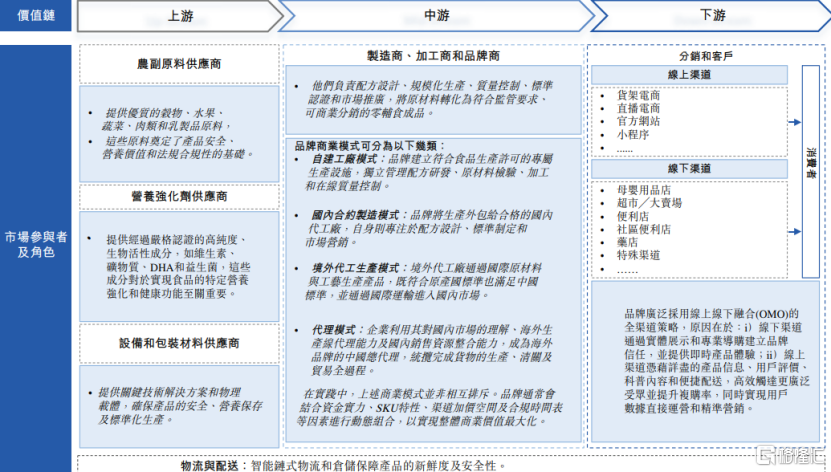Image resolution: width=831 pixels, height=472 pixels.
Task: Click the 價值鏈 label box
Action: [x=36, y=16]
